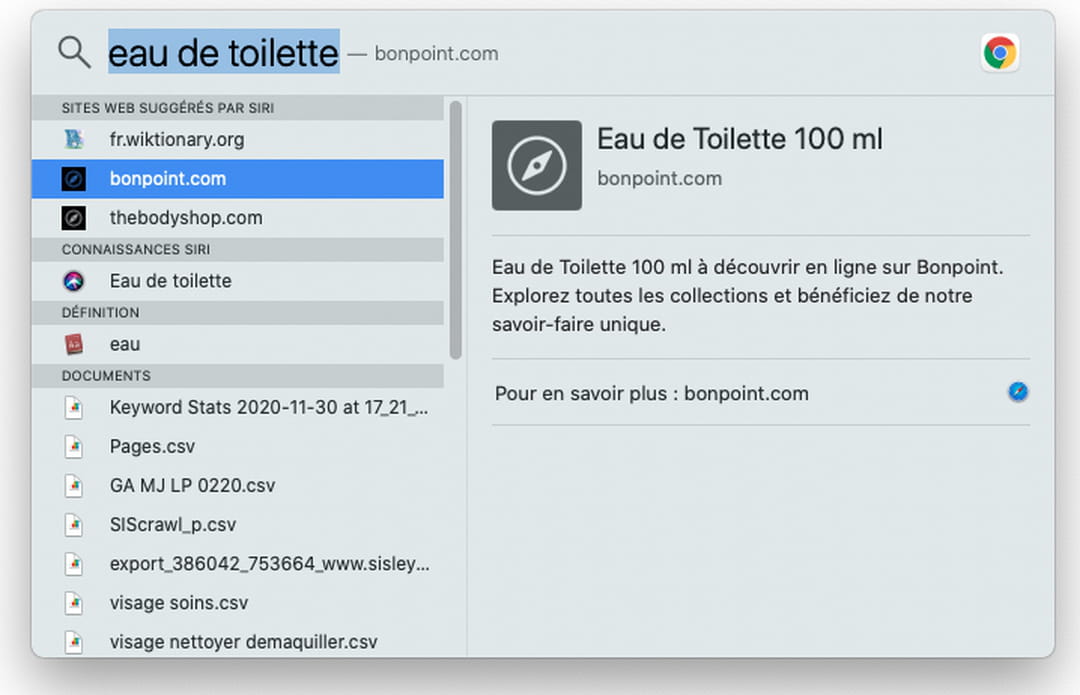Screen dimensions: 1080x695
Task: Click the file icon of Pages.csv
Action: point(74,447)
